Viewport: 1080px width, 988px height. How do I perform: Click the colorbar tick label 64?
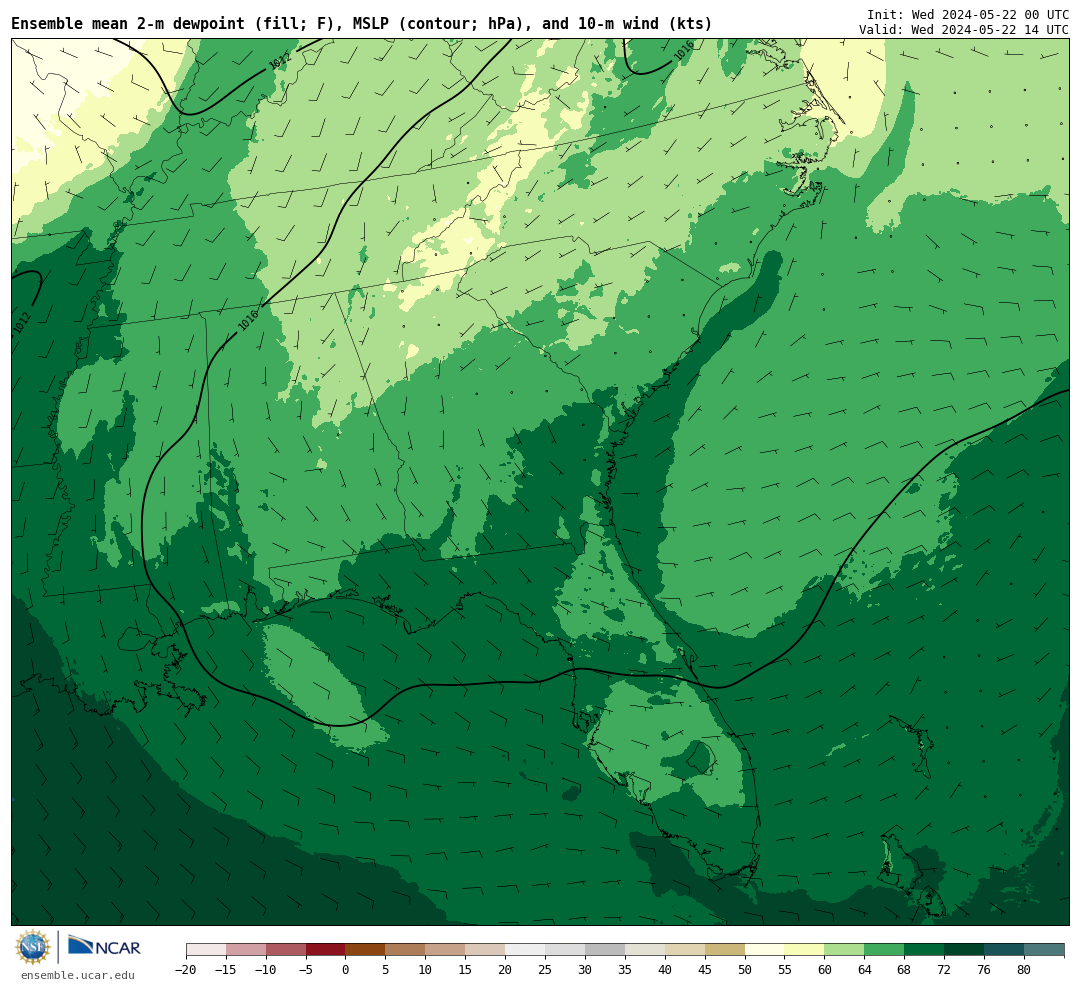[864, 970]
